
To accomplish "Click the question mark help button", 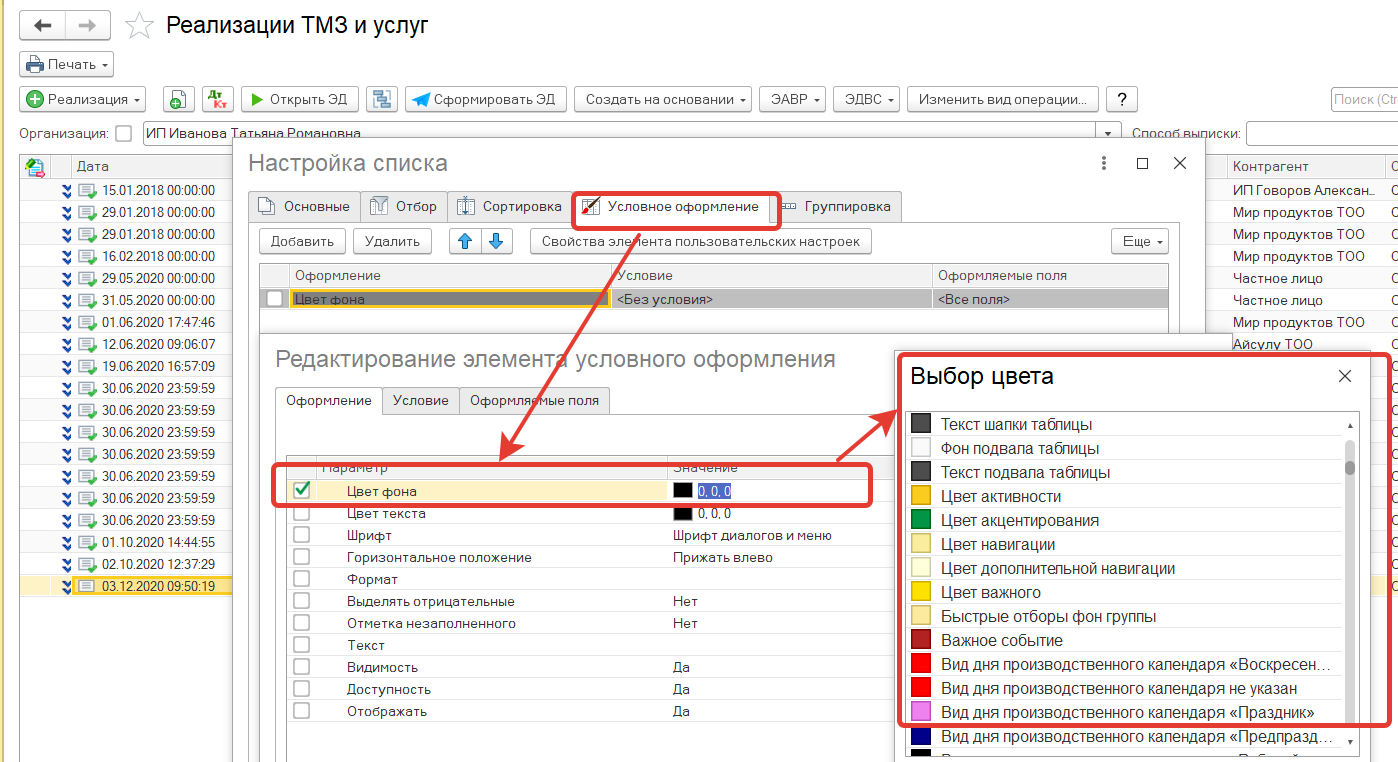I will tap(1122, 99).
